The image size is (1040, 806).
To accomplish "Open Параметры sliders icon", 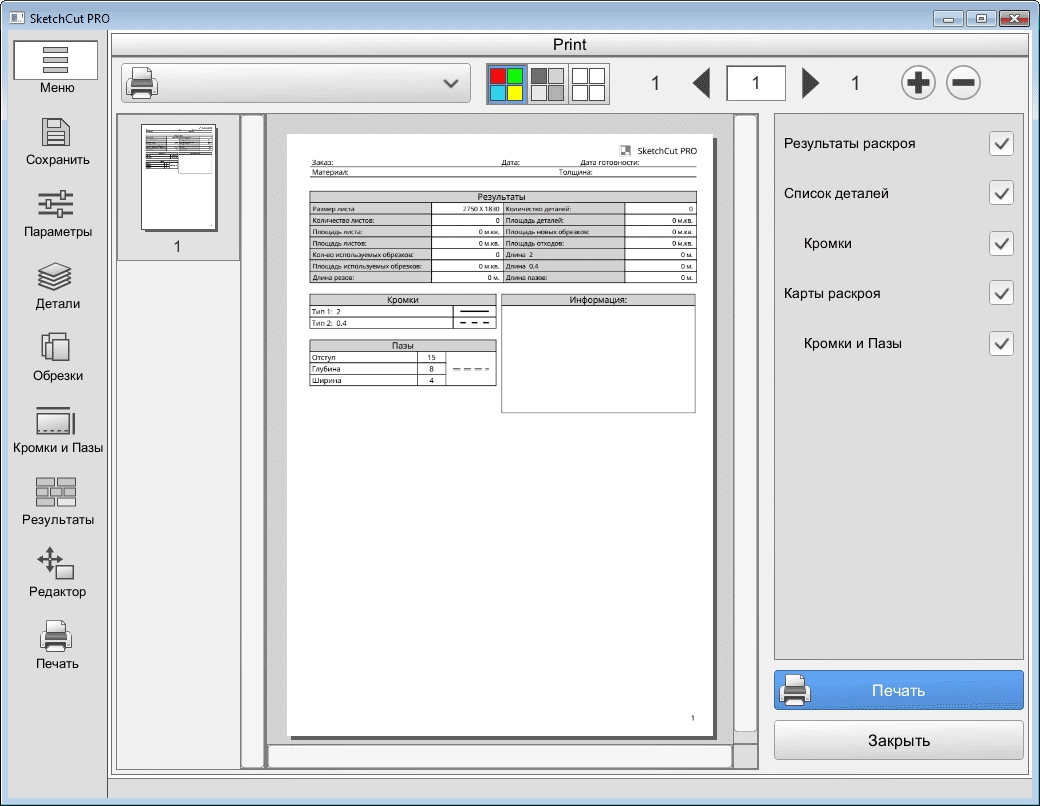I will pyautogui.click(x=56, y=204).
